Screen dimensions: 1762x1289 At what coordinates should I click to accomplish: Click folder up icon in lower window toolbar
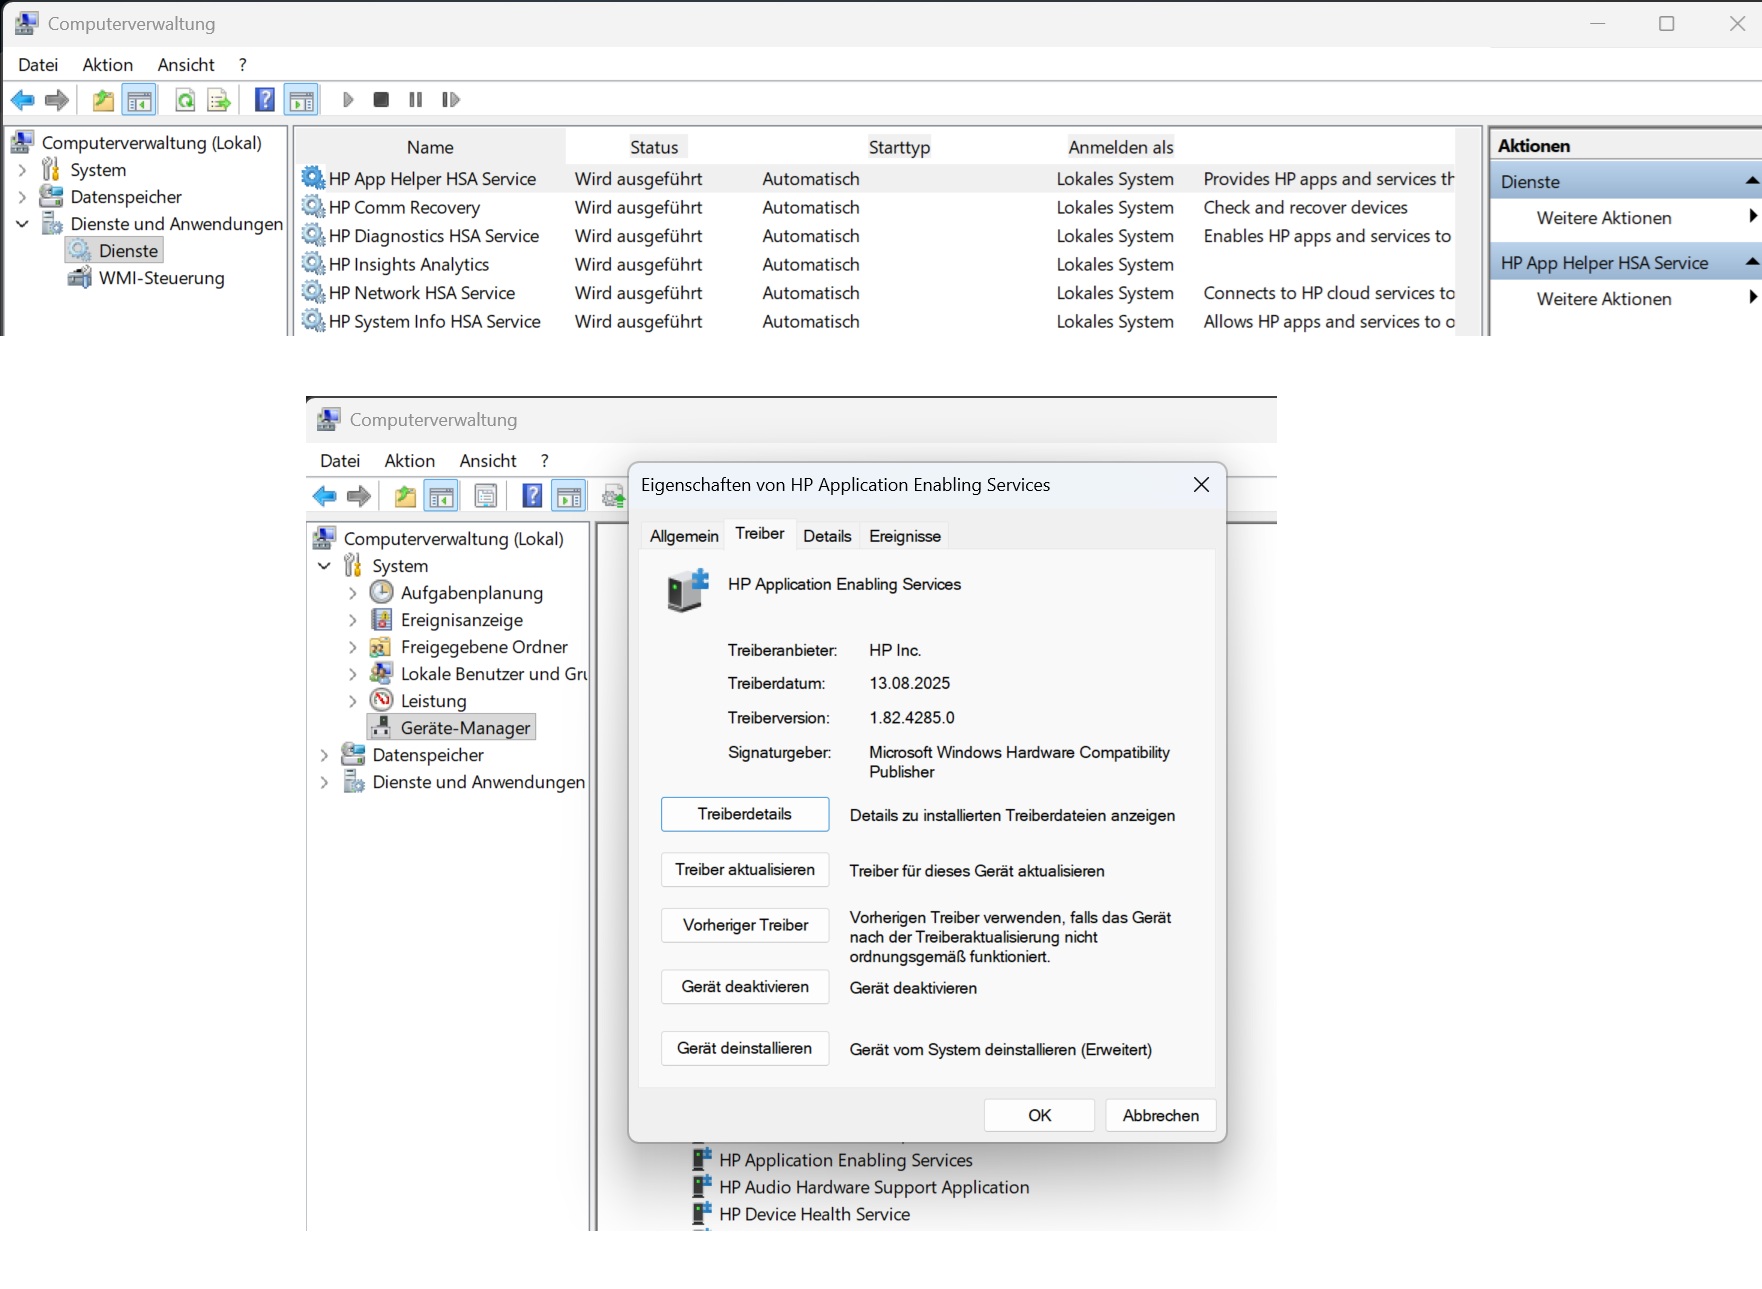tap(404, 496)
